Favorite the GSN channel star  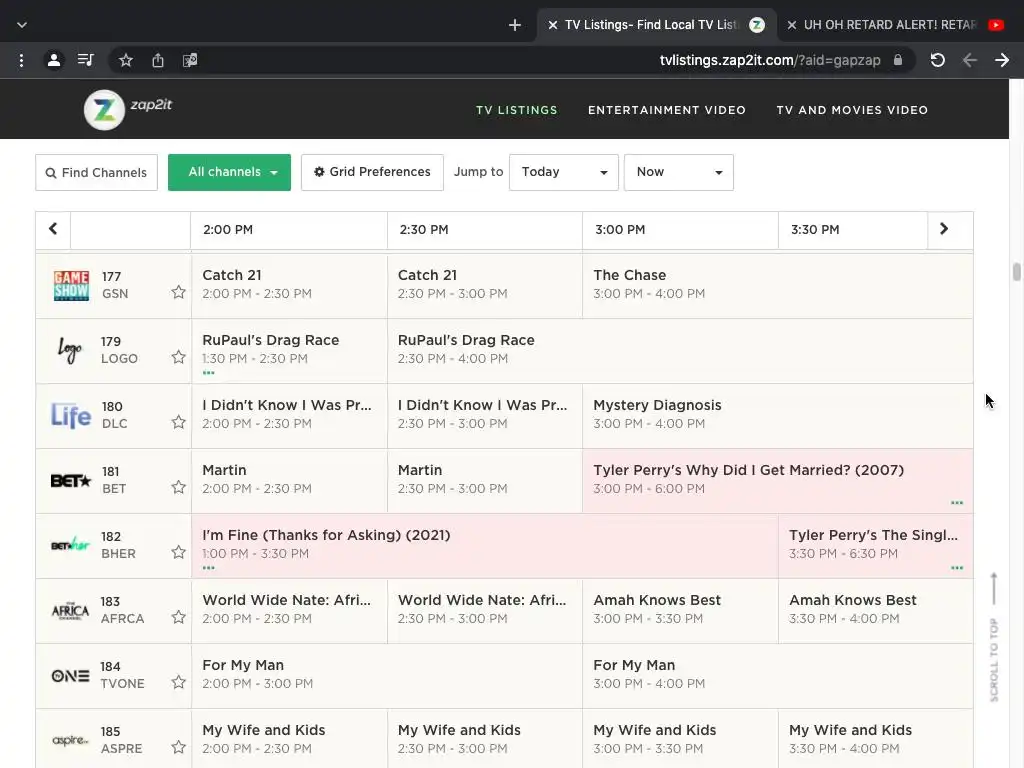178,292
